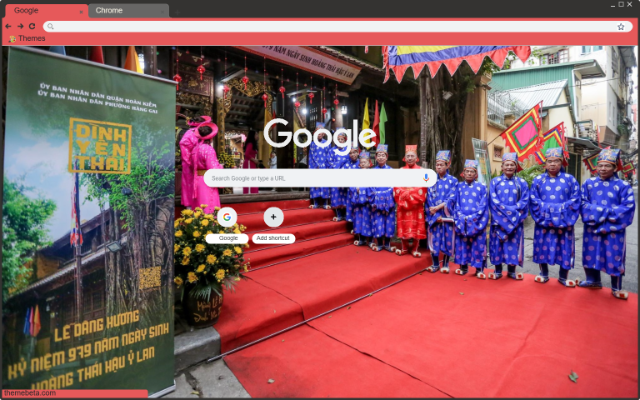Click the Add shortcut label
Viewport: 640px width, 400px height.
click(x=273, y=238)
